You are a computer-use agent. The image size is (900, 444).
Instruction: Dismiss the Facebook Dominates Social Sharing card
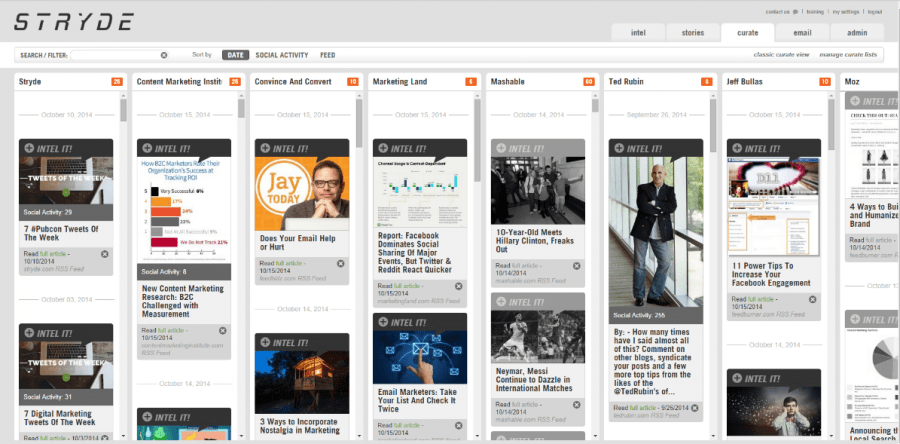click(x=459, y=286)
